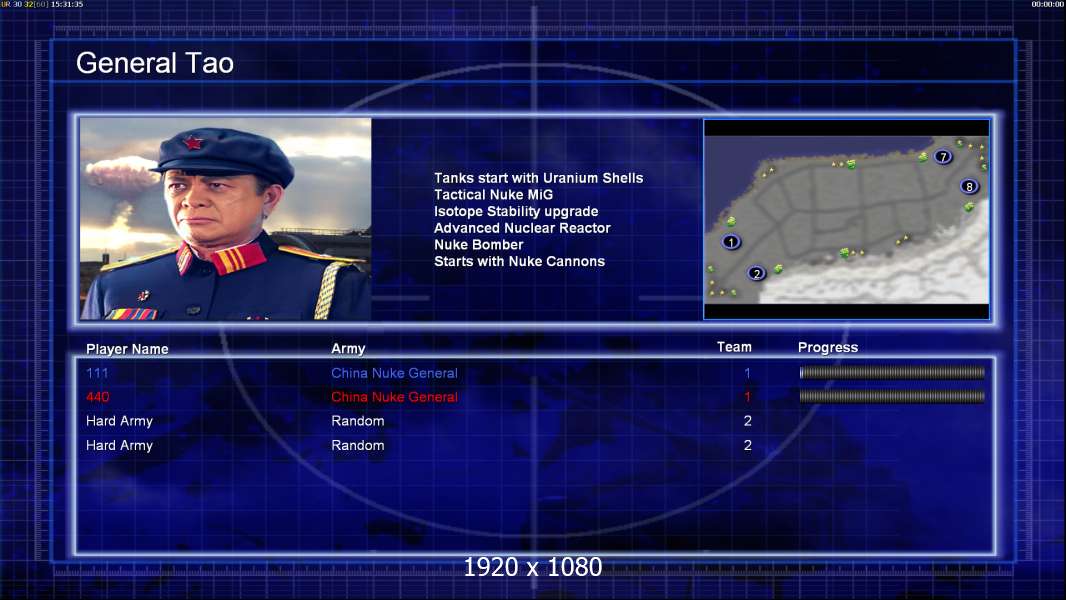Select start position marker 7 on the minimap
Image resolution: width=1066 pixels, height=600 pixels.
click(x=942, y=156)
